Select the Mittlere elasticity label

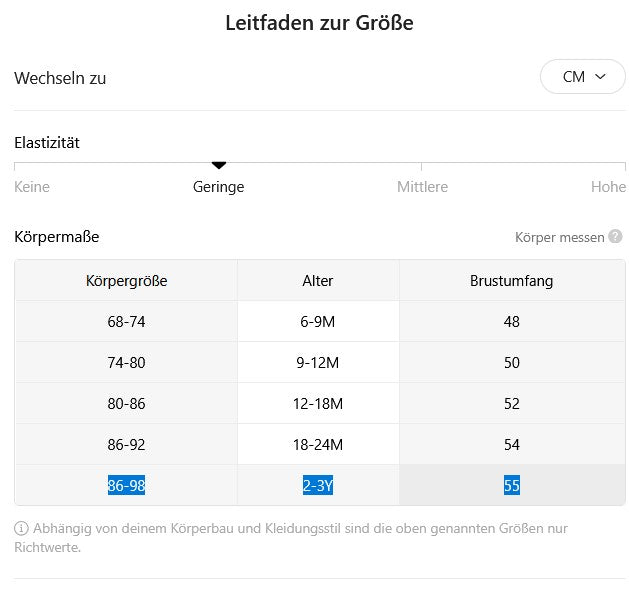click(422, 187)
